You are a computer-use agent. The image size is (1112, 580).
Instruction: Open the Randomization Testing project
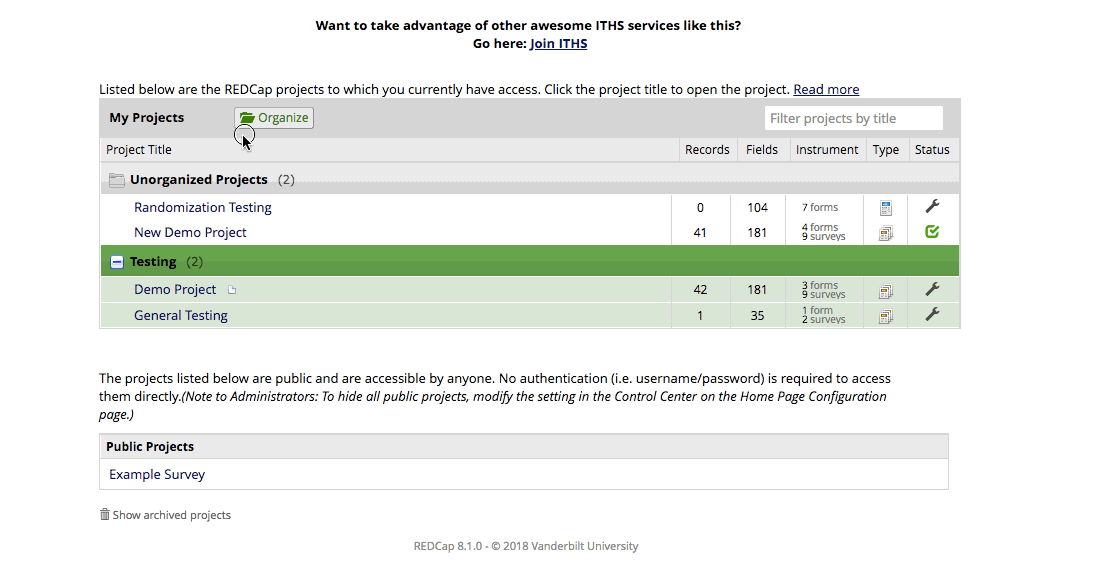click(x=203, y=207)
